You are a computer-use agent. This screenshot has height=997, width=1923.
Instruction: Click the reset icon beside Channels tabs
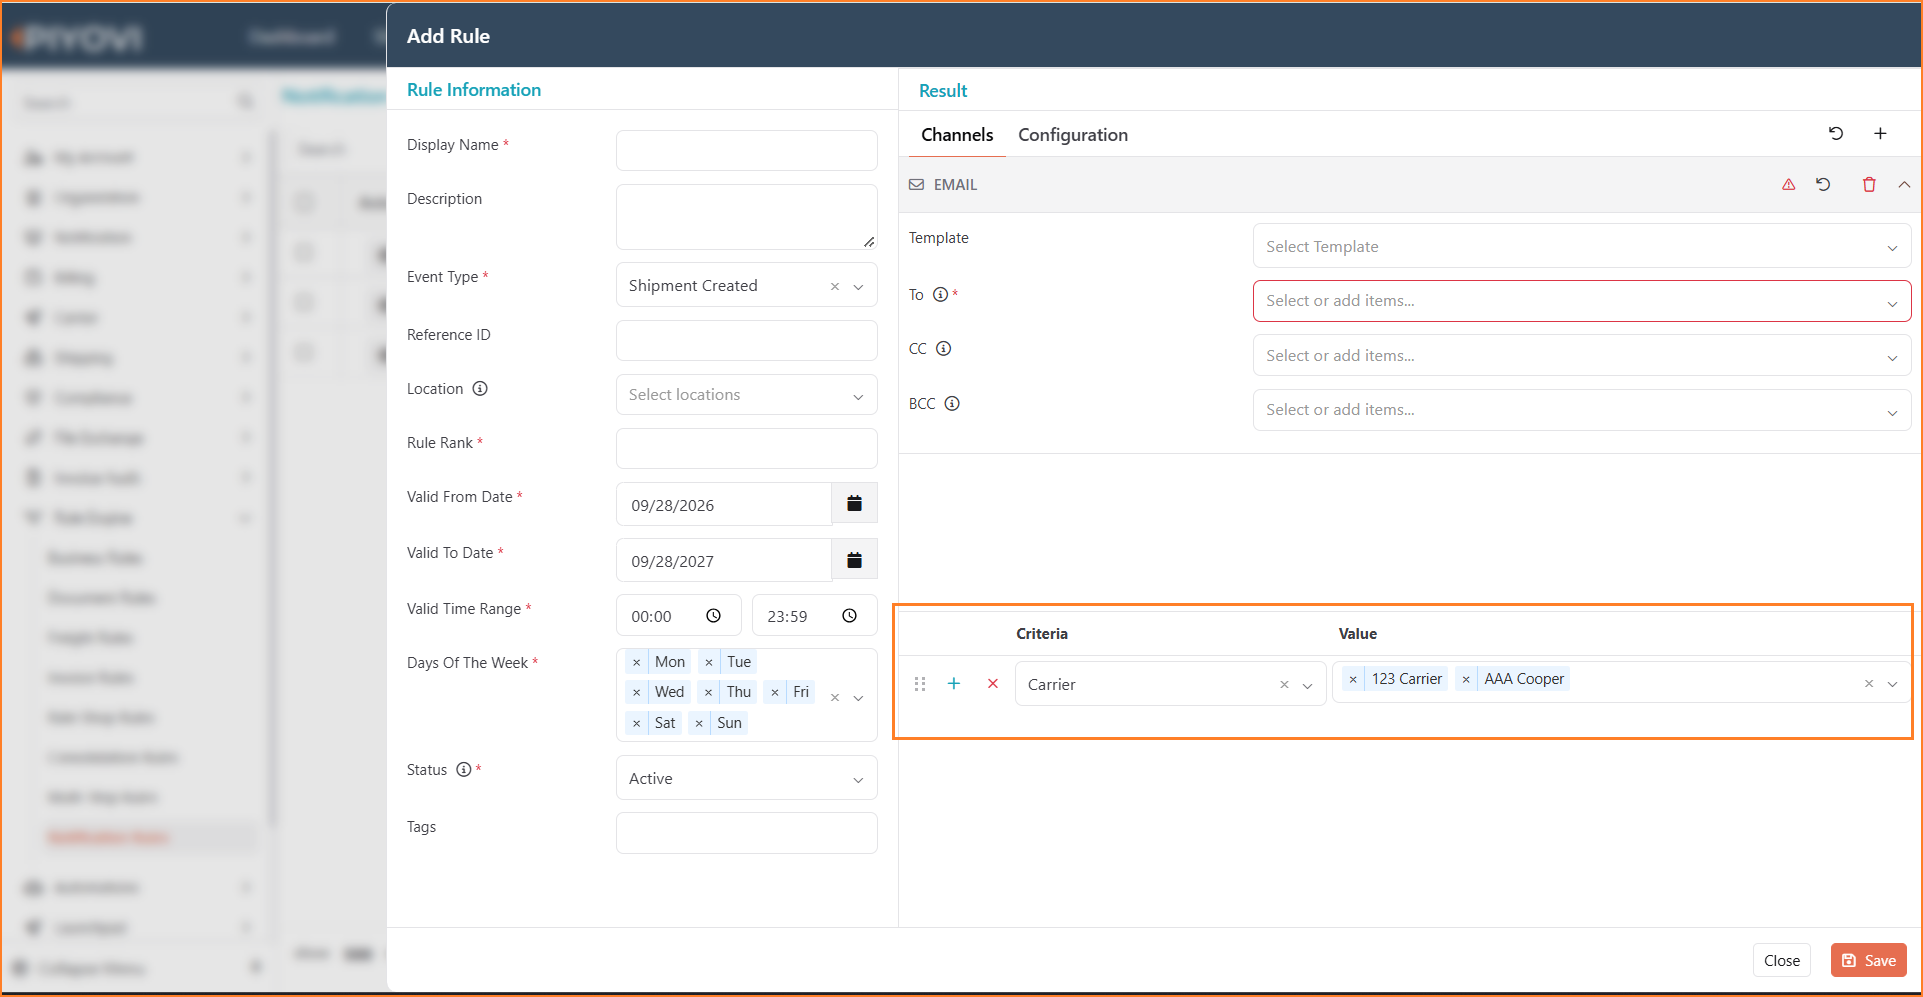(x=1836, y=134)
